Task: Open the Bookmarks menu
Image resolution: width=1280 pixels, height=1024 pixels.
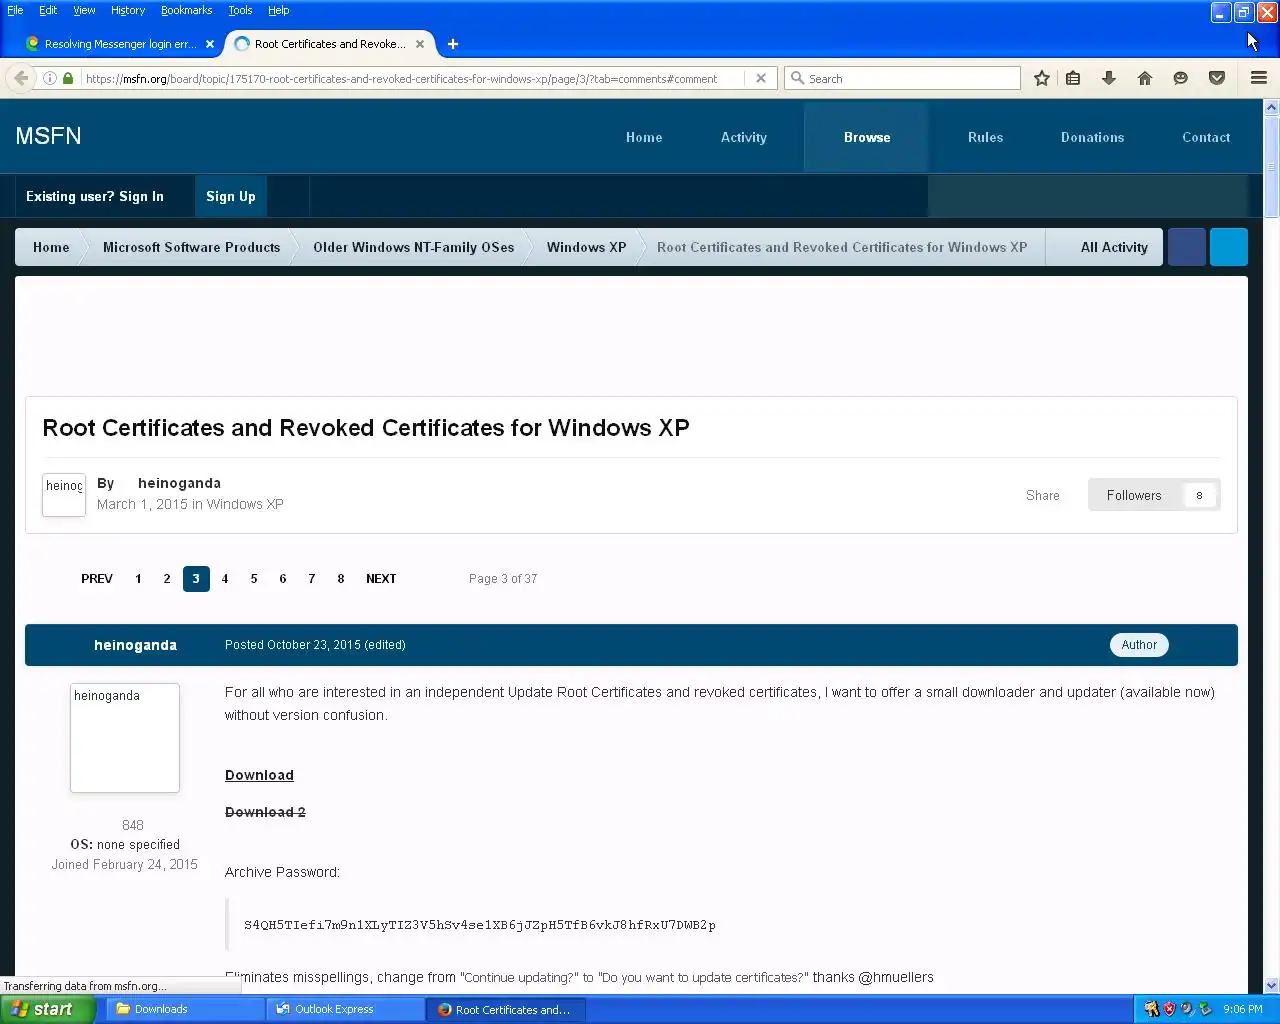Action: click(186, 10)
